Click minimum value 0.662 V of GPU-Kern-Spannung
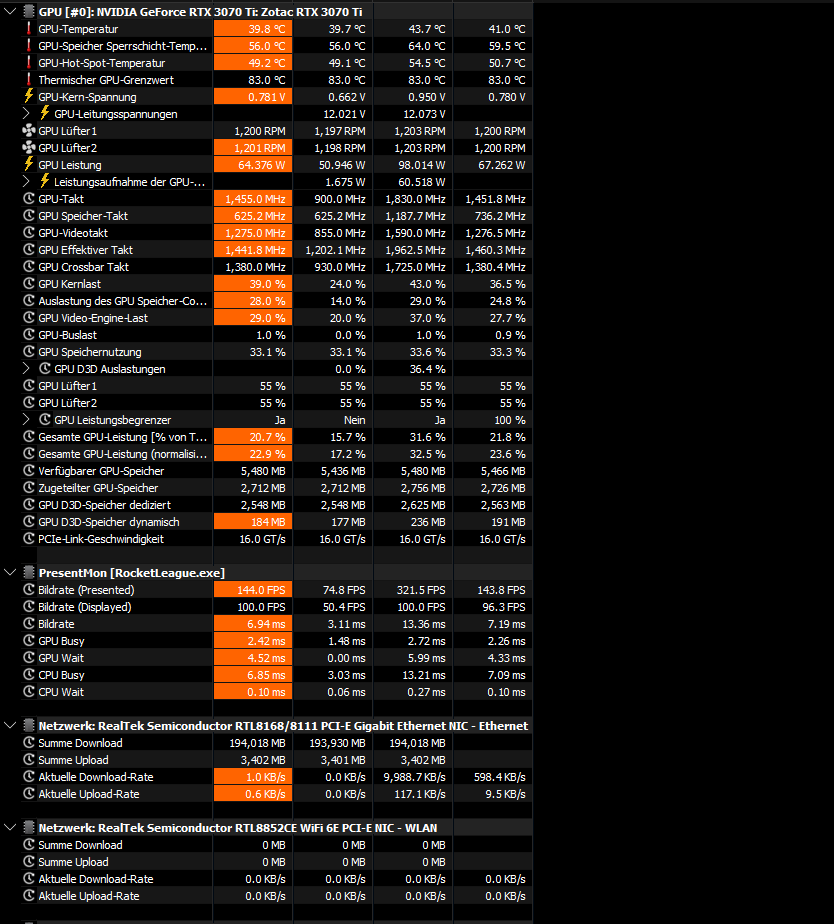This screenshot has height=924, width=834. (347, 97)
